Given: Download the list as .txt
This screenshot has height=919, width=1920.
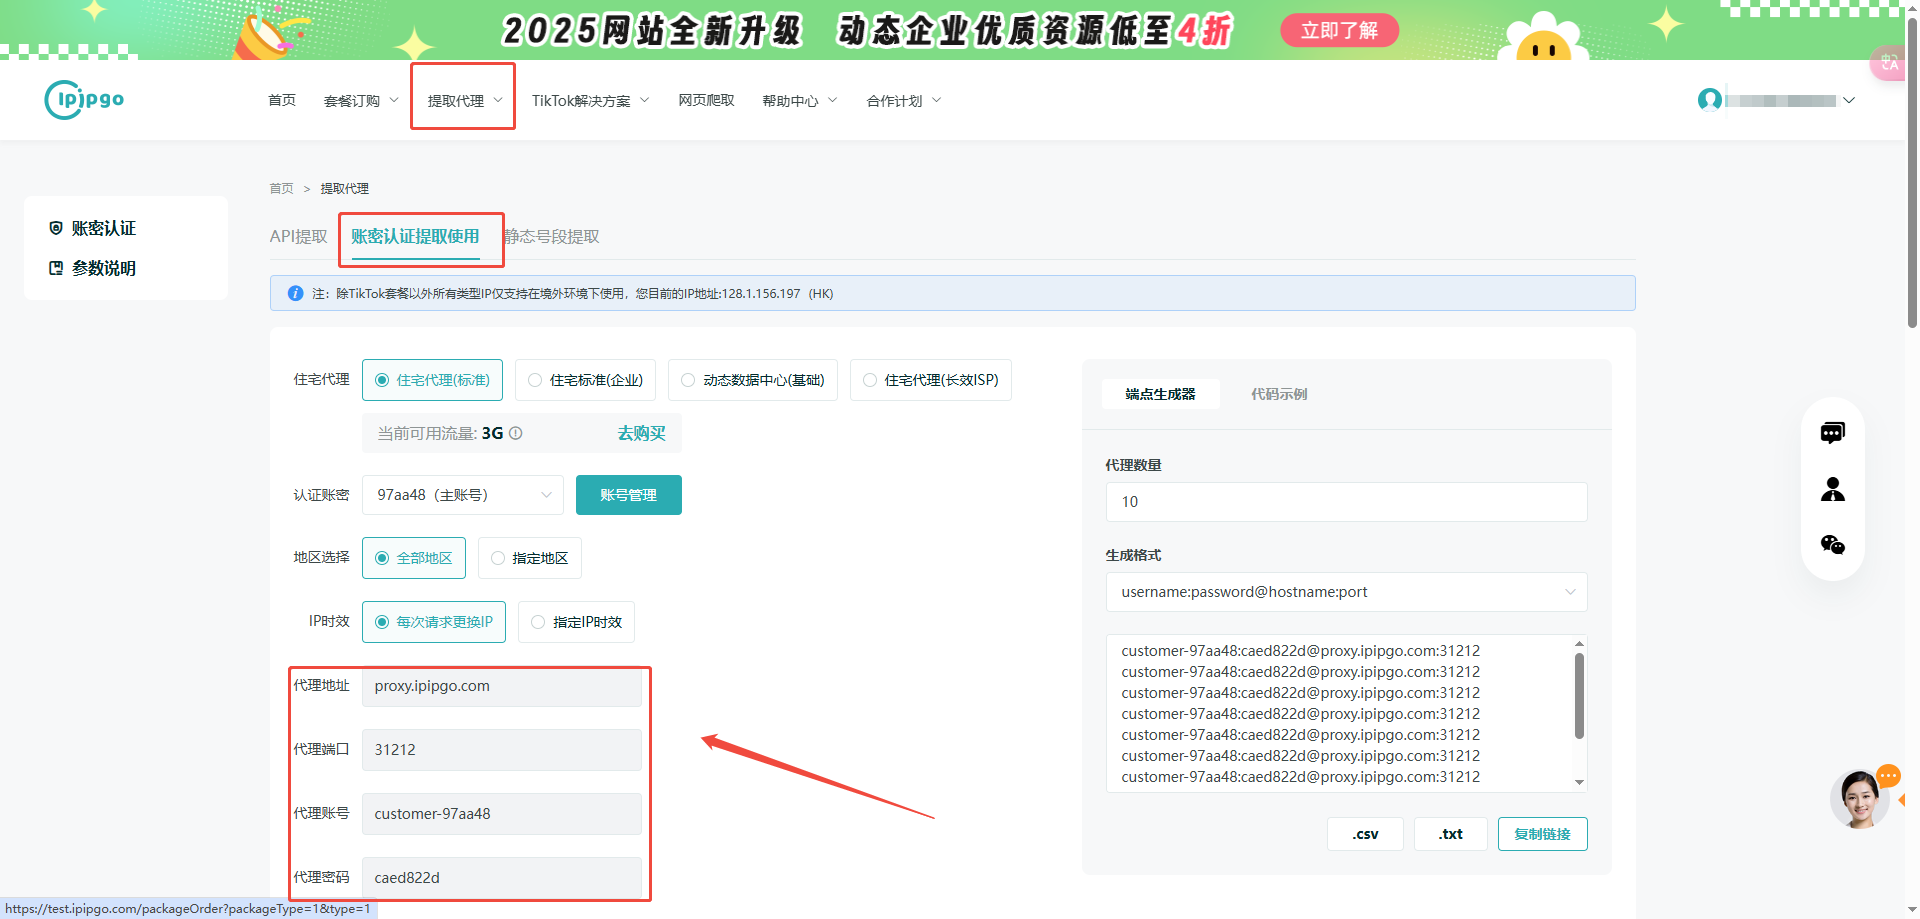Looking at the screenshot, I should tap(1451, 834).
